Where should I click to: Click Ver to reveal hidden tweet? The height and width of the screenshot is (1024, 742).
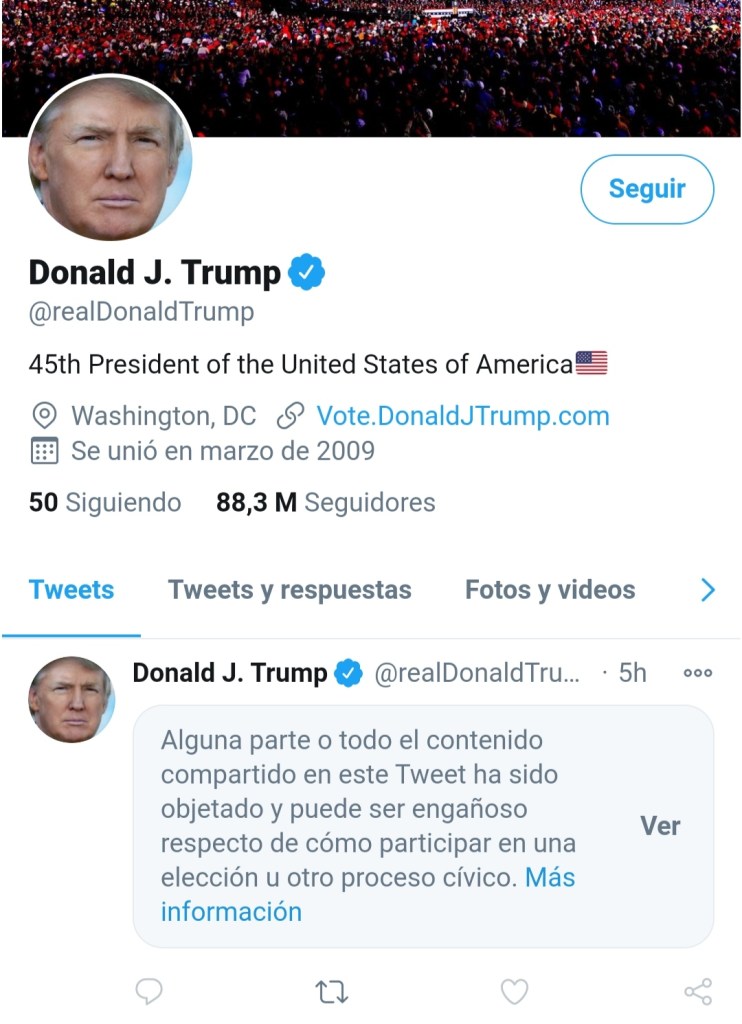point(660,826)
